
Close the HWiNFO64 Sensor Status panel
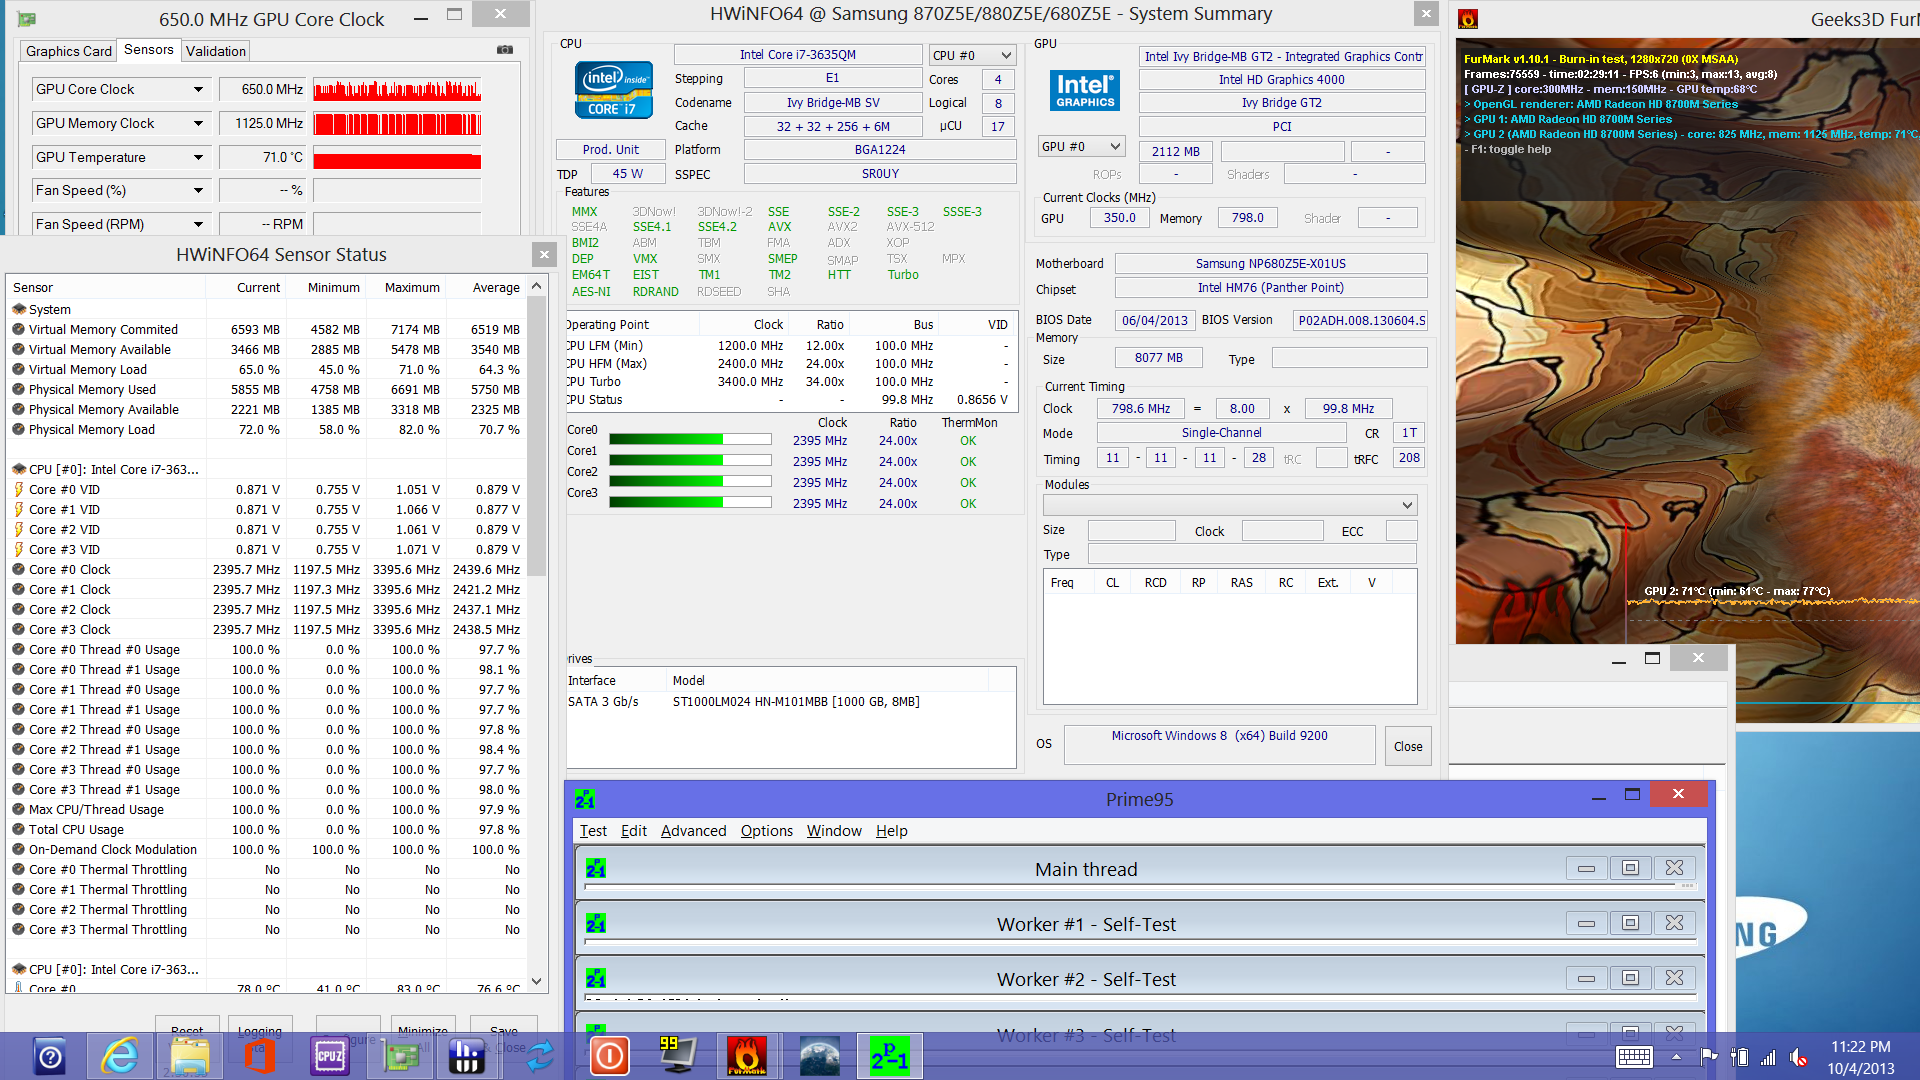coord(544,254)
